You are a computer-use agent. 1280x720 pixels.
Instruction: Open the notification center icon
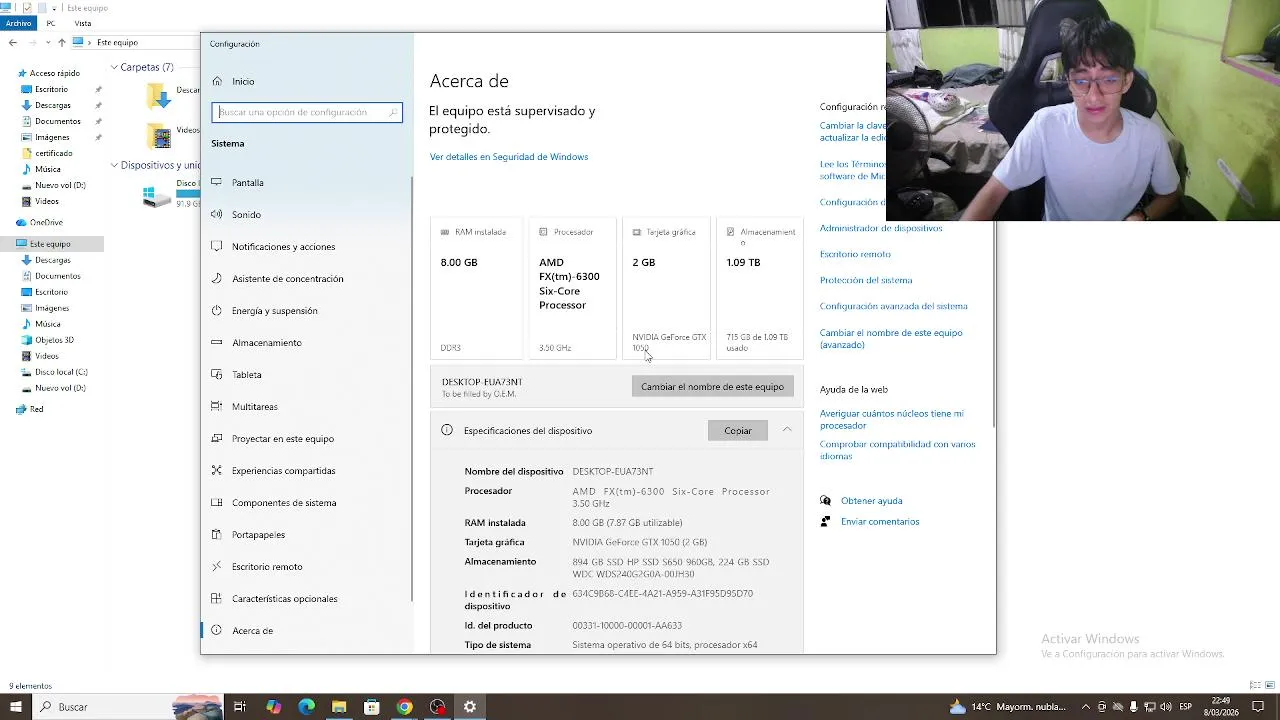tap(1259, 707)
